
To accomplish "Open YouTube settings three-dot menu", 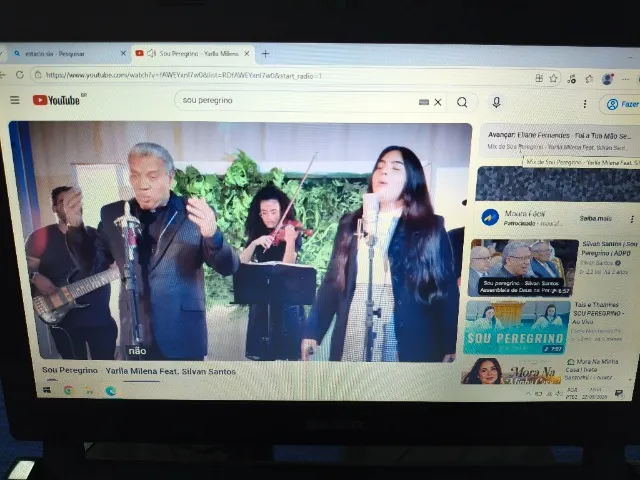I will click(x=585, y=104).
